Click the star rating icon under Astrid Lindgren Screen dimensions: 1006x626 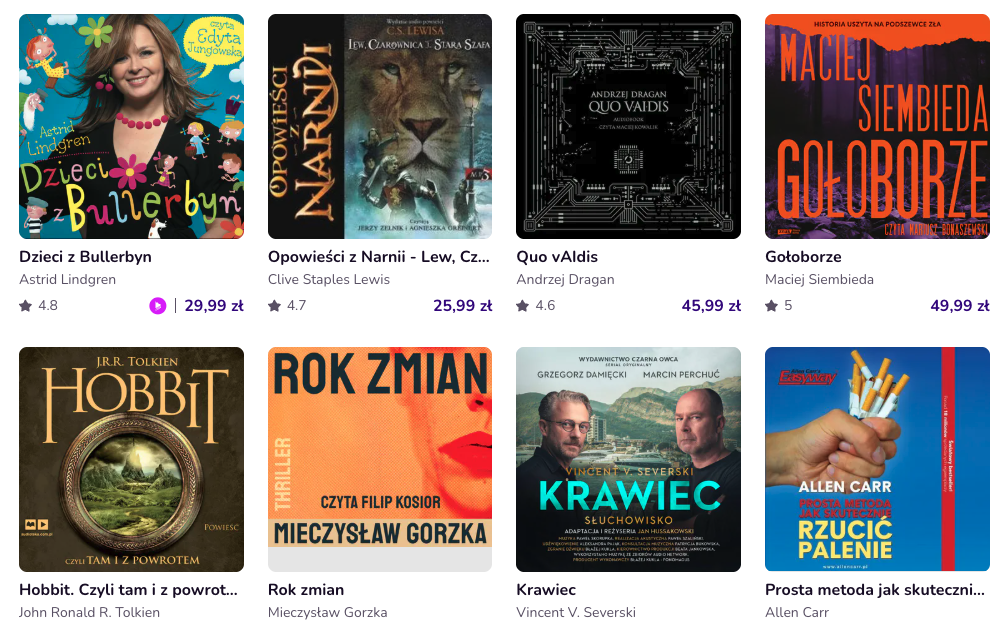pos(26,306)
